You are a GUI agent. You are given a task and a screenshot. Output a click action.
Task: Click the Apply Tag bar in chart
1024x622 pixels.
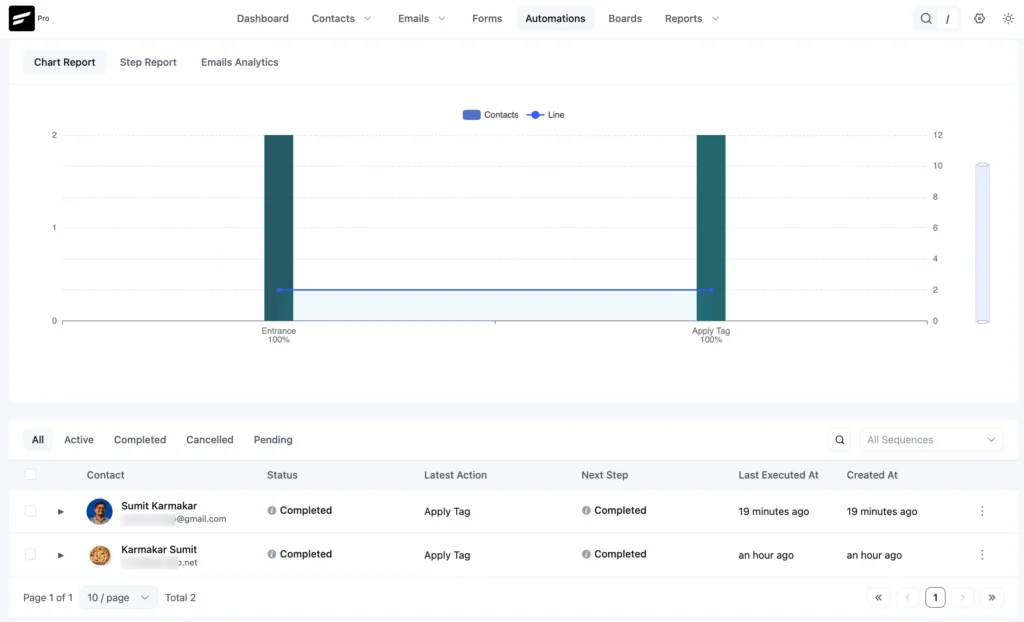[711, 228]
